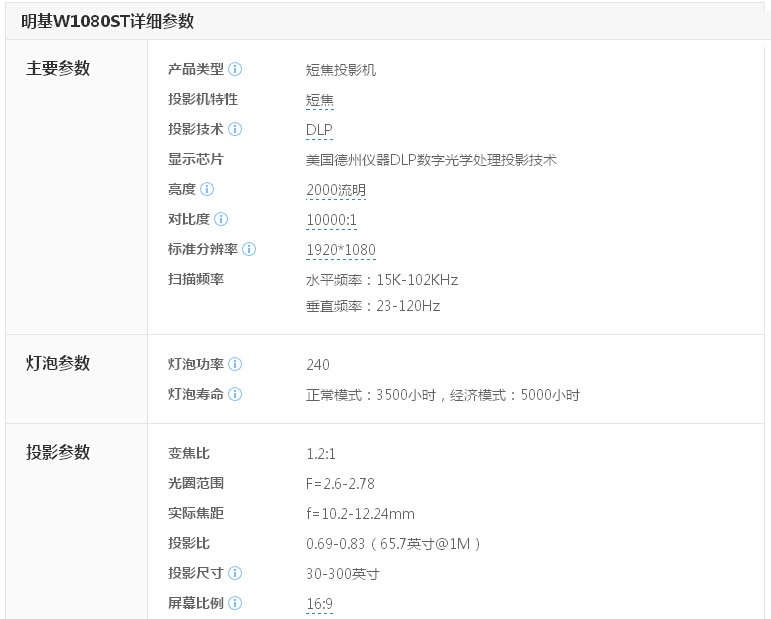Click the 投影参数 section title
771x619 pixels.
[x=58, y=452]
